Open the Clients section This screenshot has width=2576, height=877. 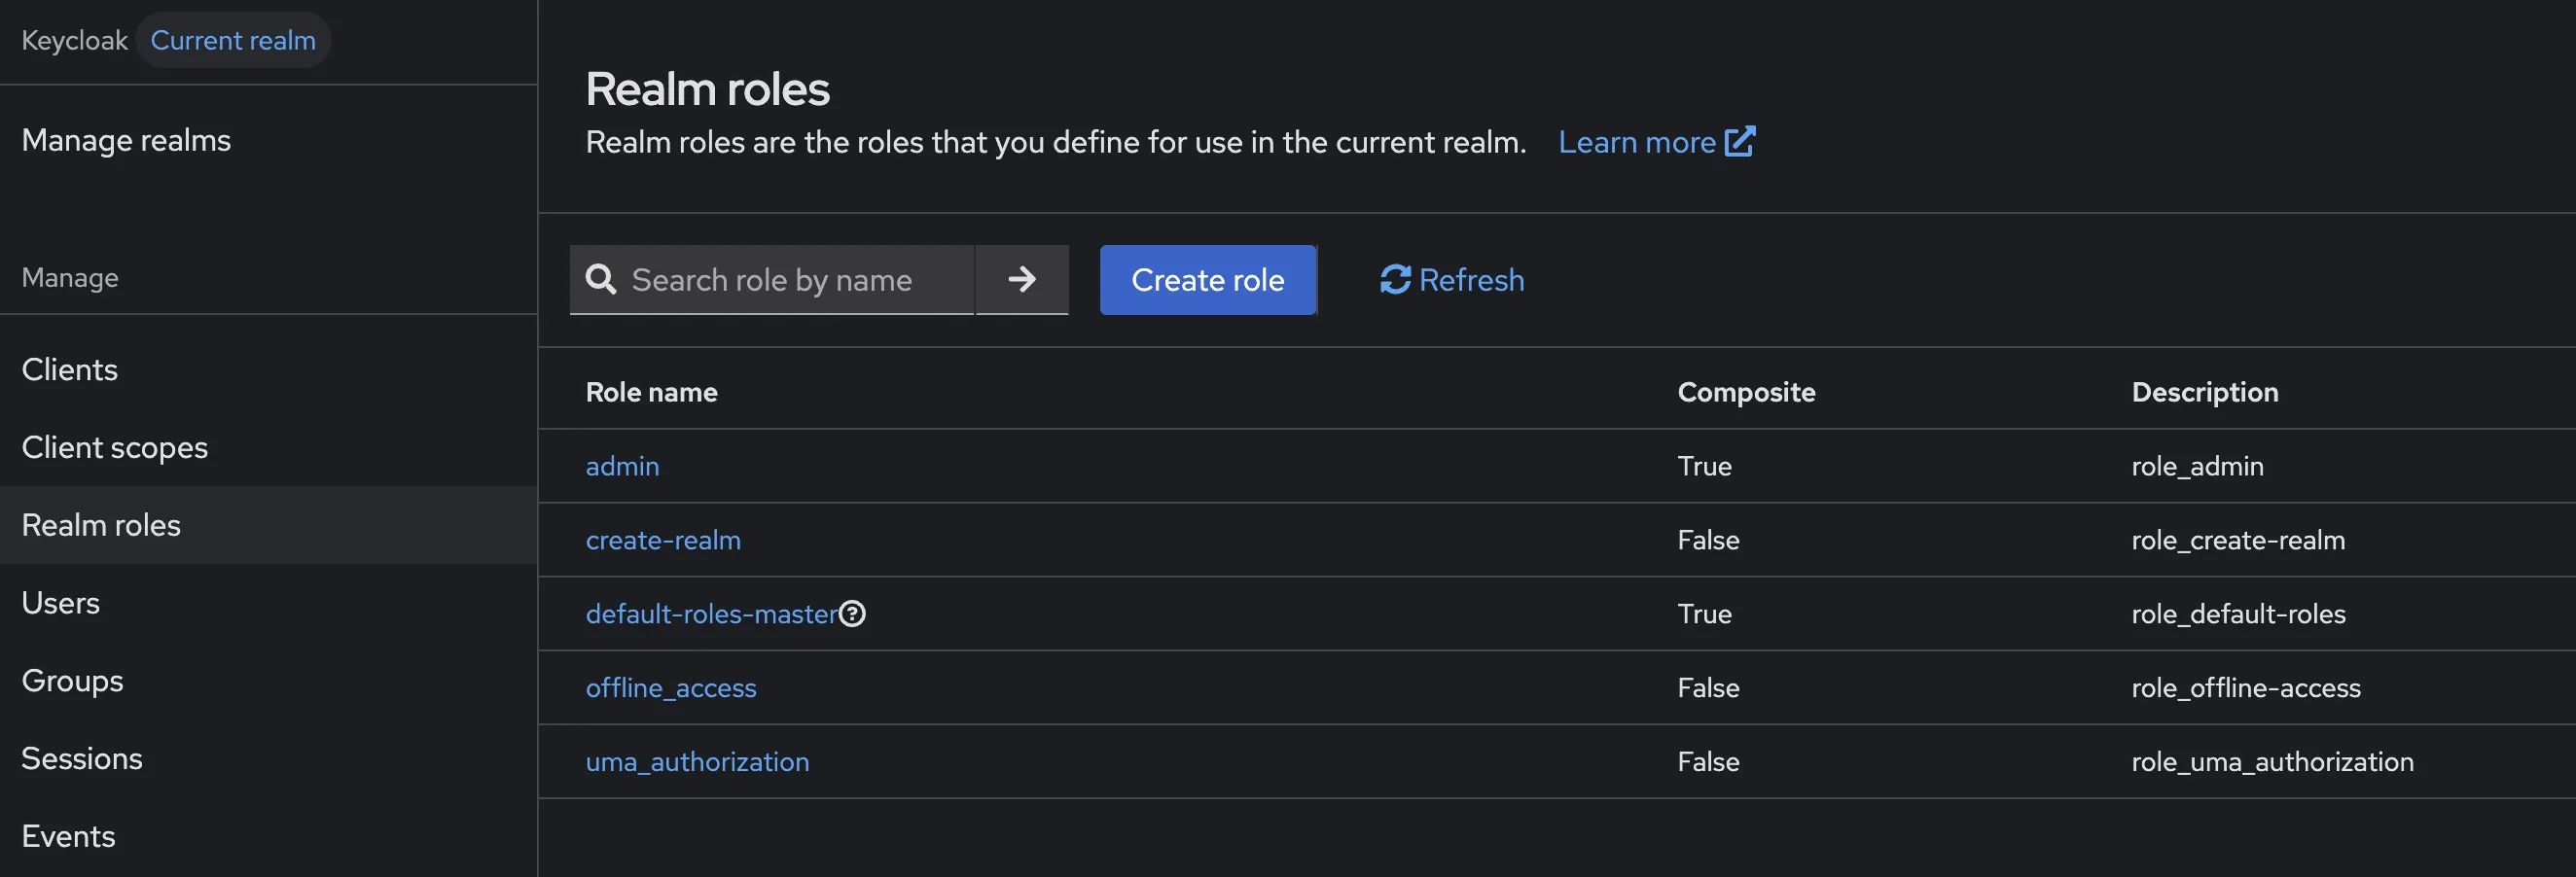[69, 369]
